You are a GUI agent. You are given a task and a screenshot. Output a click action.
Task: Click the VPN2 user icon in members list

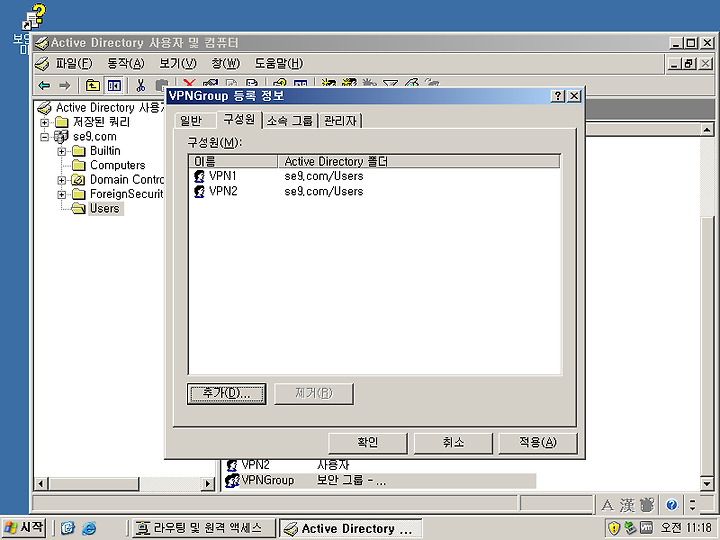pos(199,191)
